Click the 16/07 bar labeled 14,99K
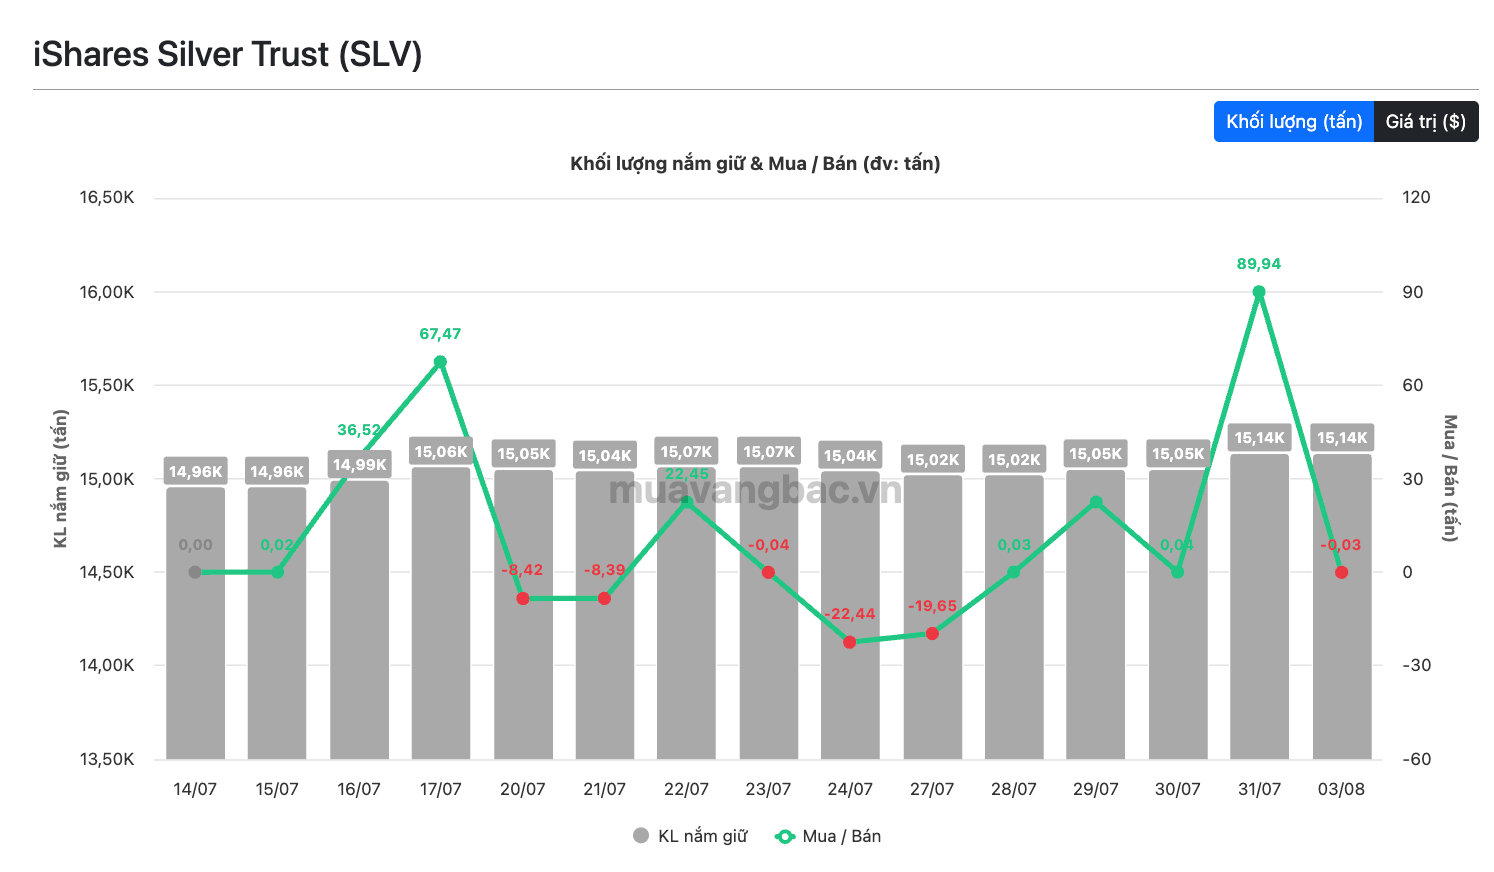1494x872 pixels. pos(359,620)
